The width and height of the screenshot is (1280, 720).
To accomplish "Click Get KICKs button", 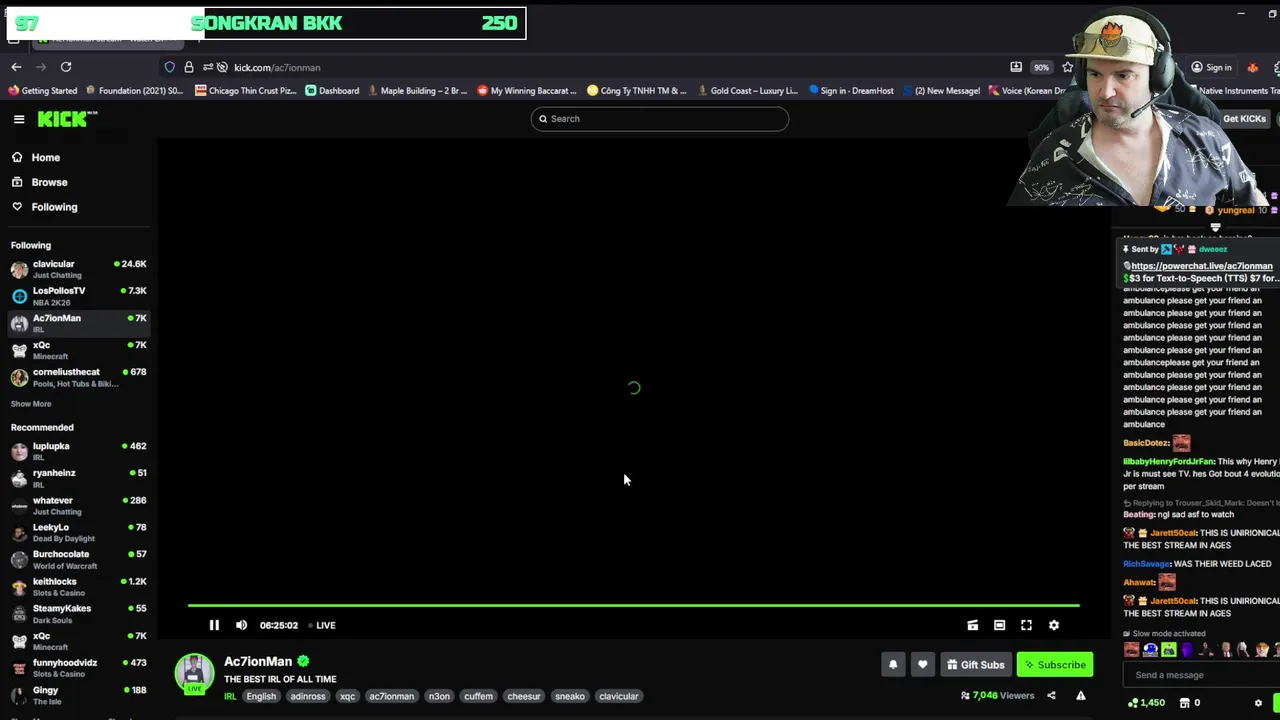I will tap(1244, 119).
